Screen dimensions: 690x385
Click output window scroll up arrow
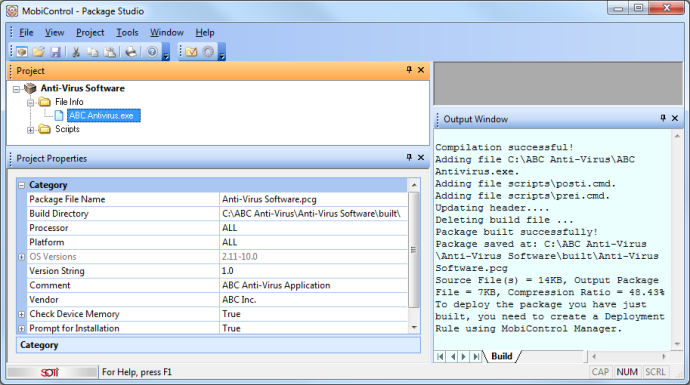coord(677,136)
